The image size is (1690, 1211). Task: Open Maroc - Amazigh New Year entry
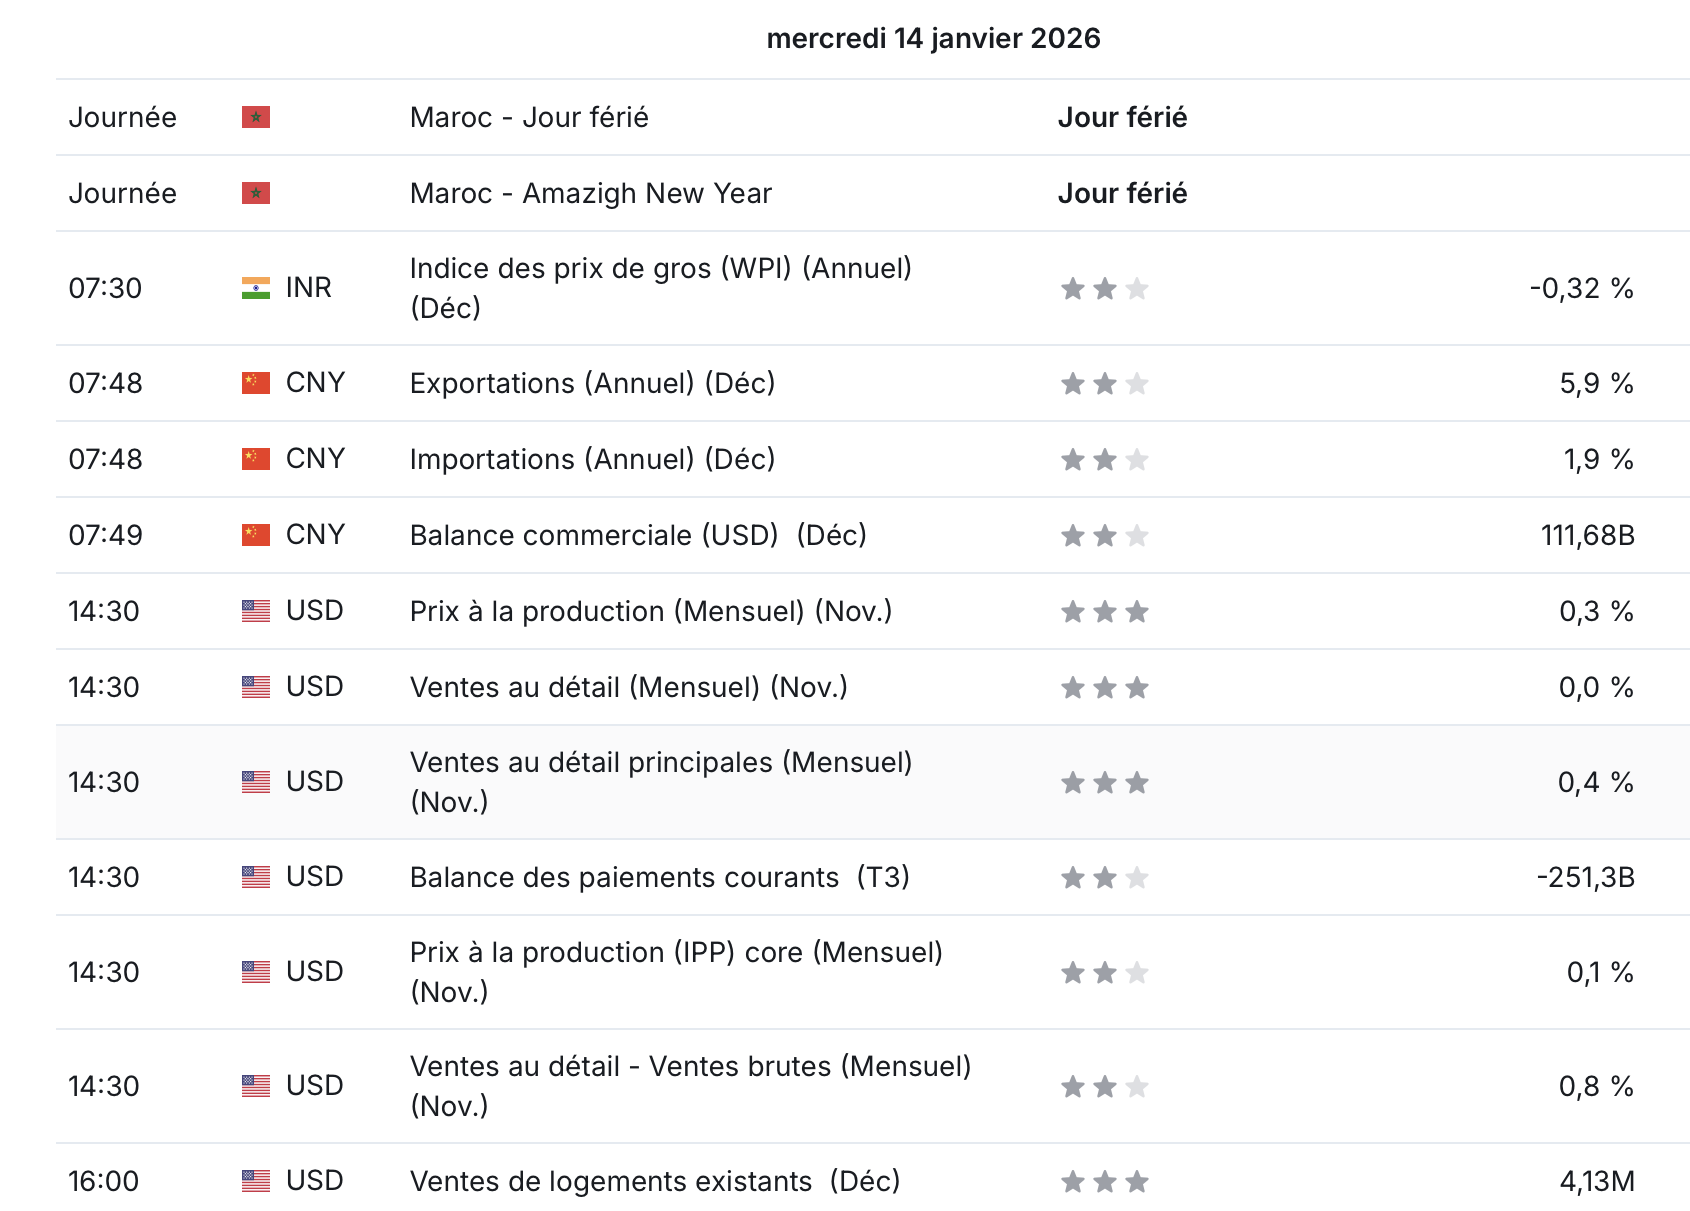point(591,193)
